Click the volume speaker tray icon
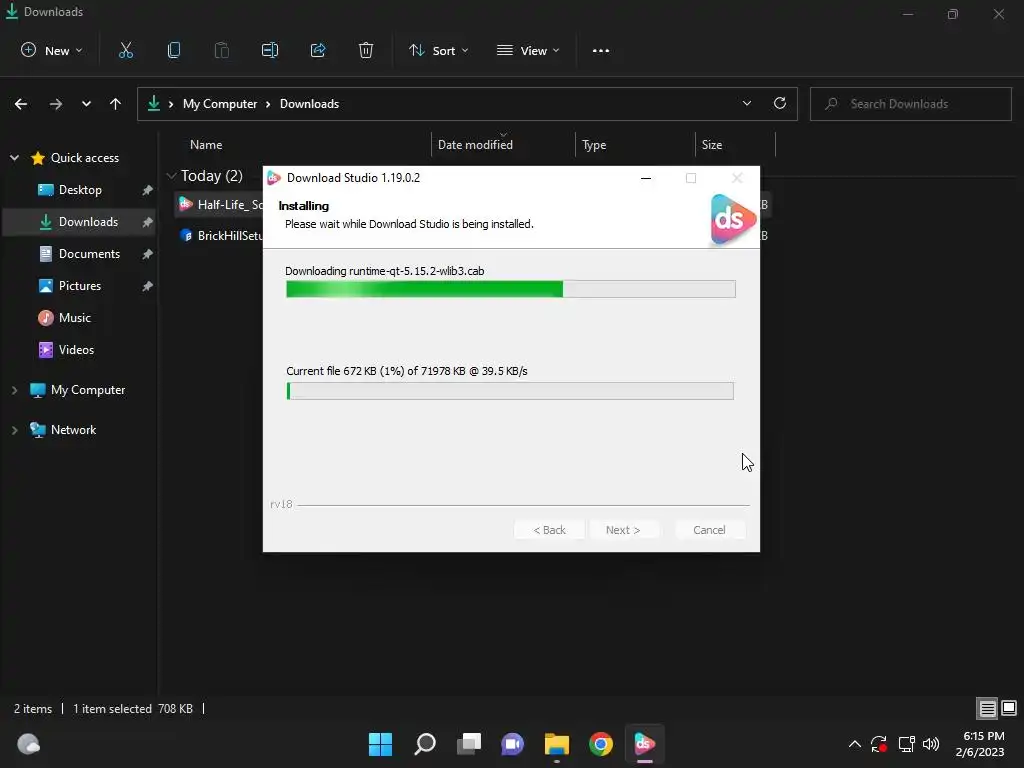The image size is (1024, 768). 931,744
